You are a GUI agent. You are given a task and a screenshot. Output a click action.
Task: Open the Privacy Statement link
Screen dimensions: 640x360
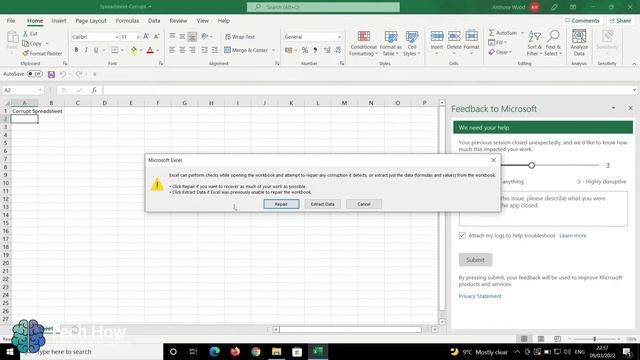[x=480, y=296]
